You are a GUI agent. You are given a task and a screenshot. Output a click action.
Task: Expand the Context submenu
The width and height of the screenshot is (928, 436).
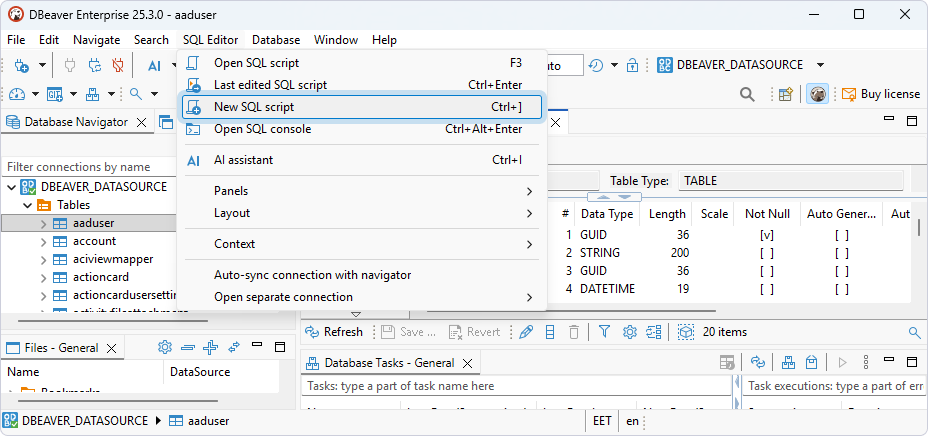(362, 244)
